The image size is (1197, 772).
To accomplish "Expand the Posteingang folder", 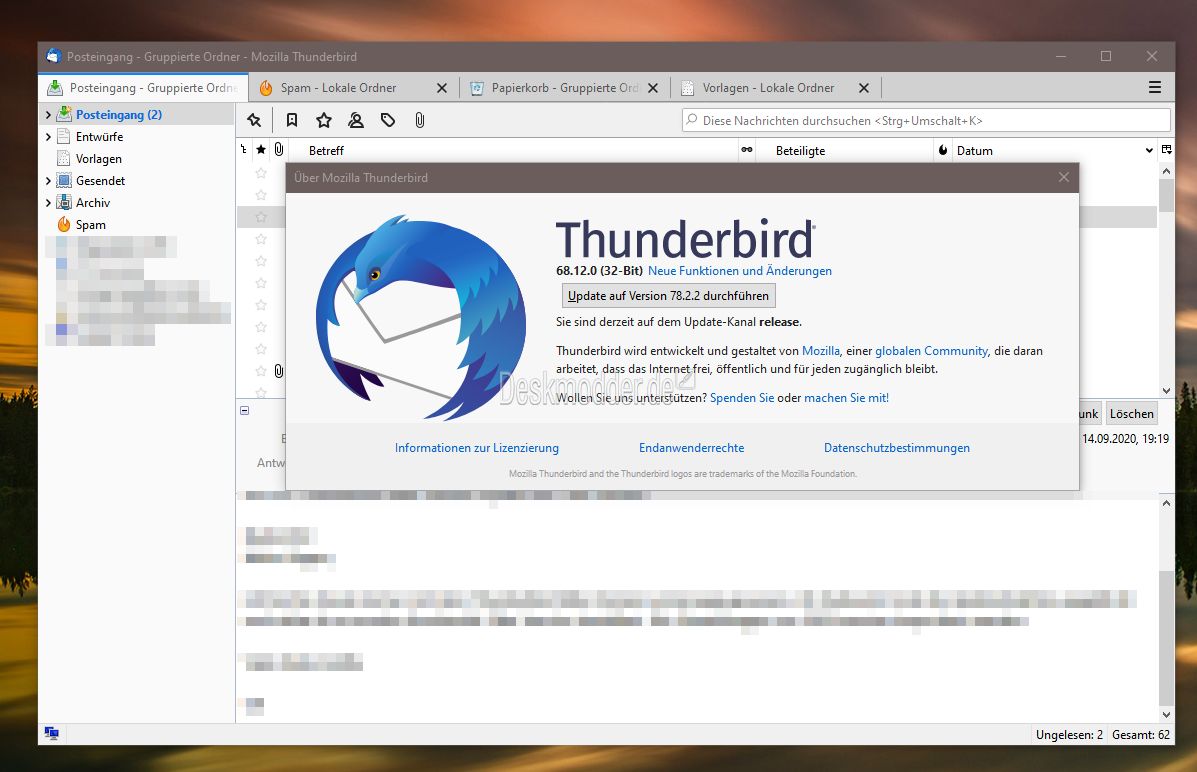I will 48,115.
